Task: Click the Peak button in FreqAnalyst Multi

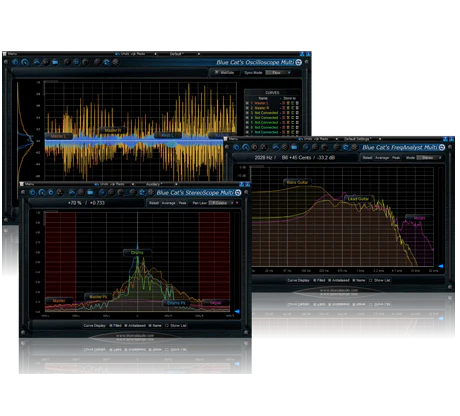Action: [396, 158]
